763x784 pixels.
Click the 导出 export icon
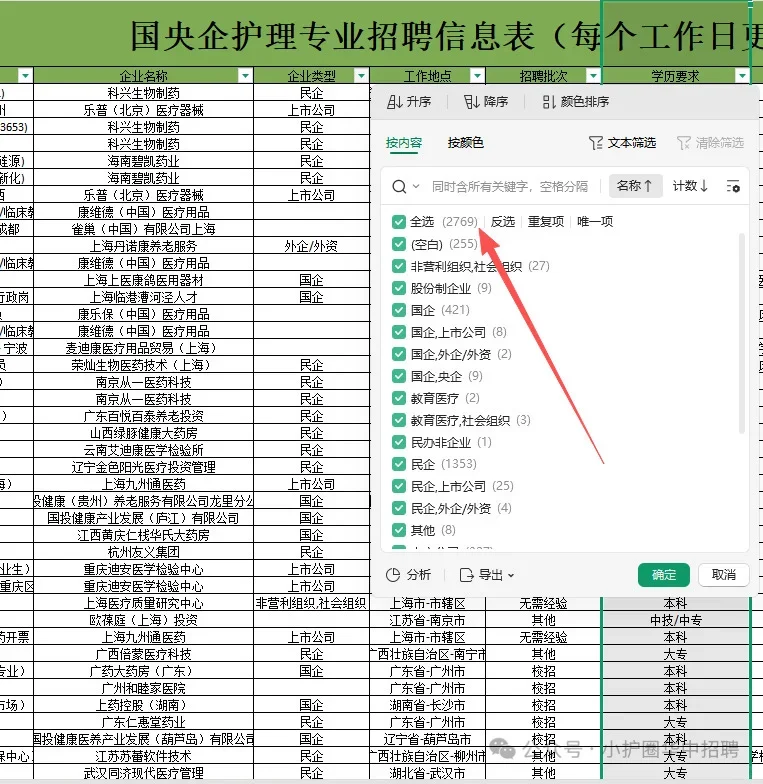click(466, 575)
